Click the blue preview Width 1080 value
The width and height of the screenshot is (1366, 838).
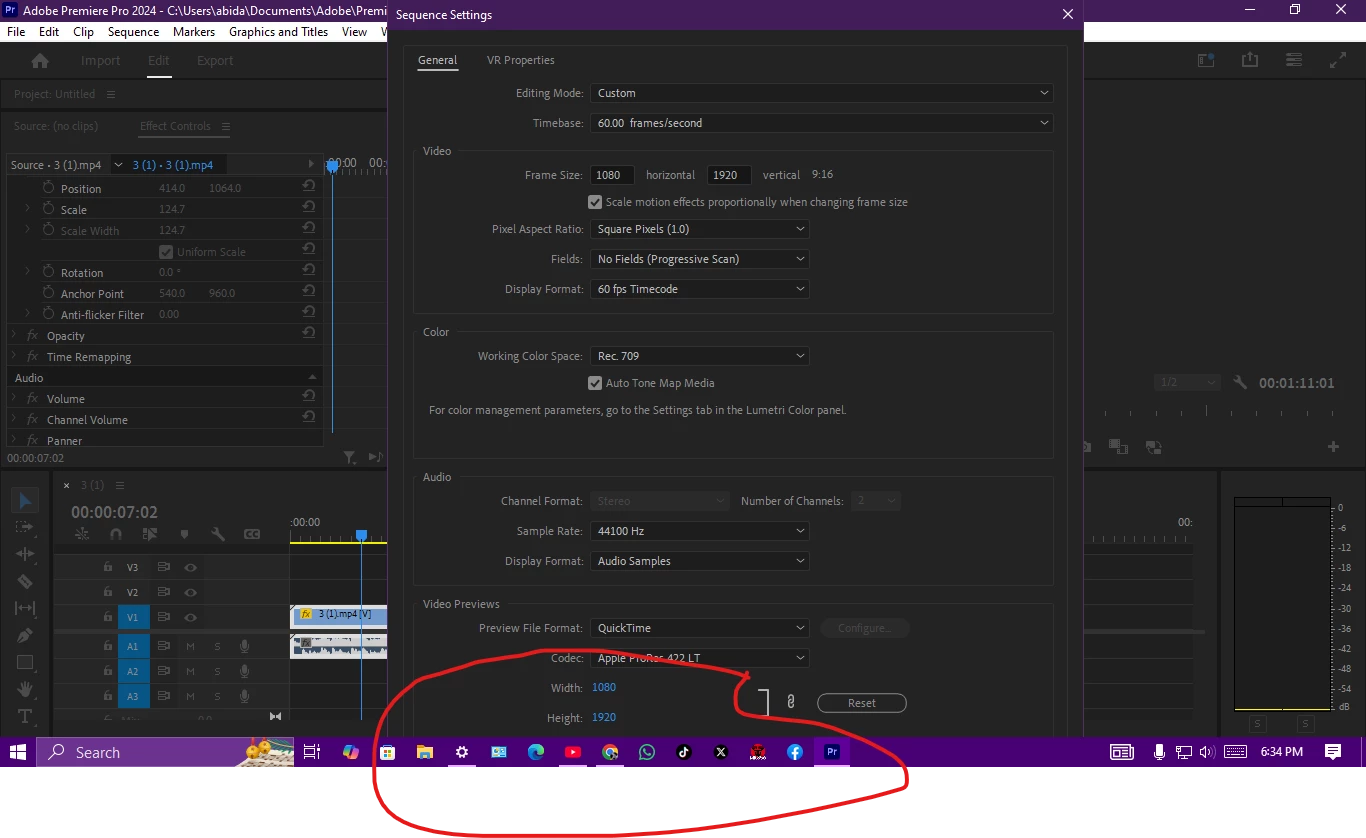(604, 687)
